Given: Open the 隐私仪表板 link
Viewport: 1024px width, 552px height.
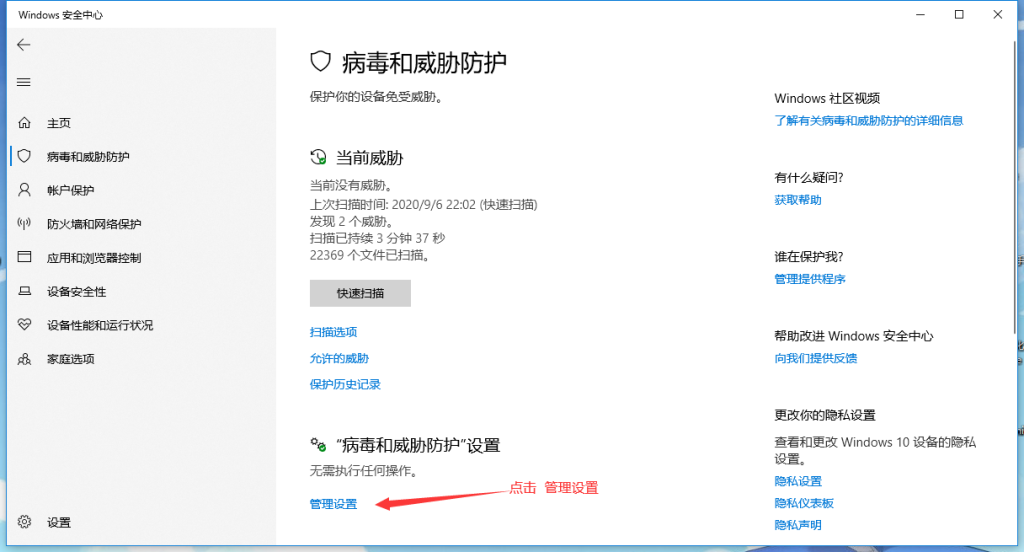Looking at the screenshot, I should (804, 503).
